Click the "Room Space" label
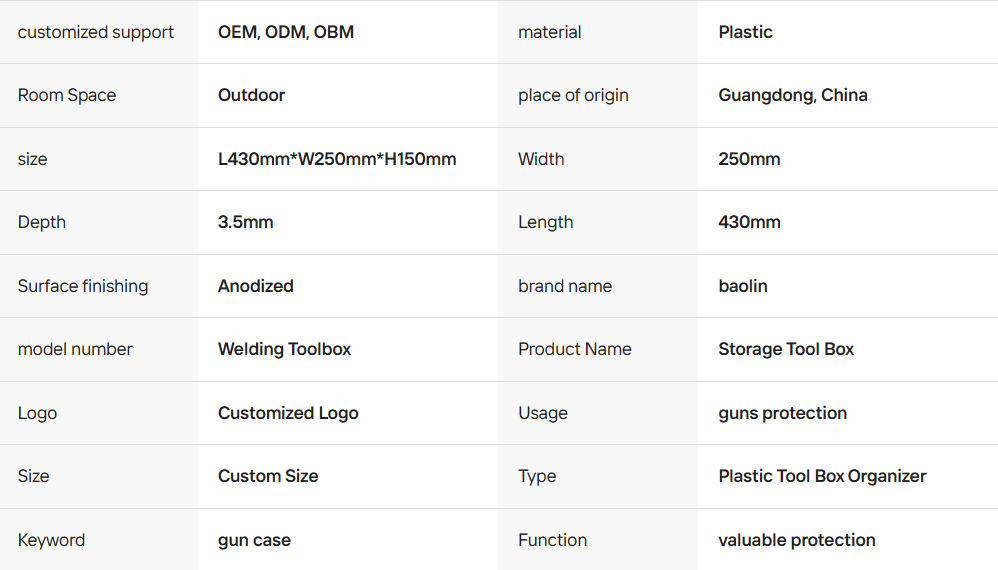 pyautogui.click(x=67, y=95)
